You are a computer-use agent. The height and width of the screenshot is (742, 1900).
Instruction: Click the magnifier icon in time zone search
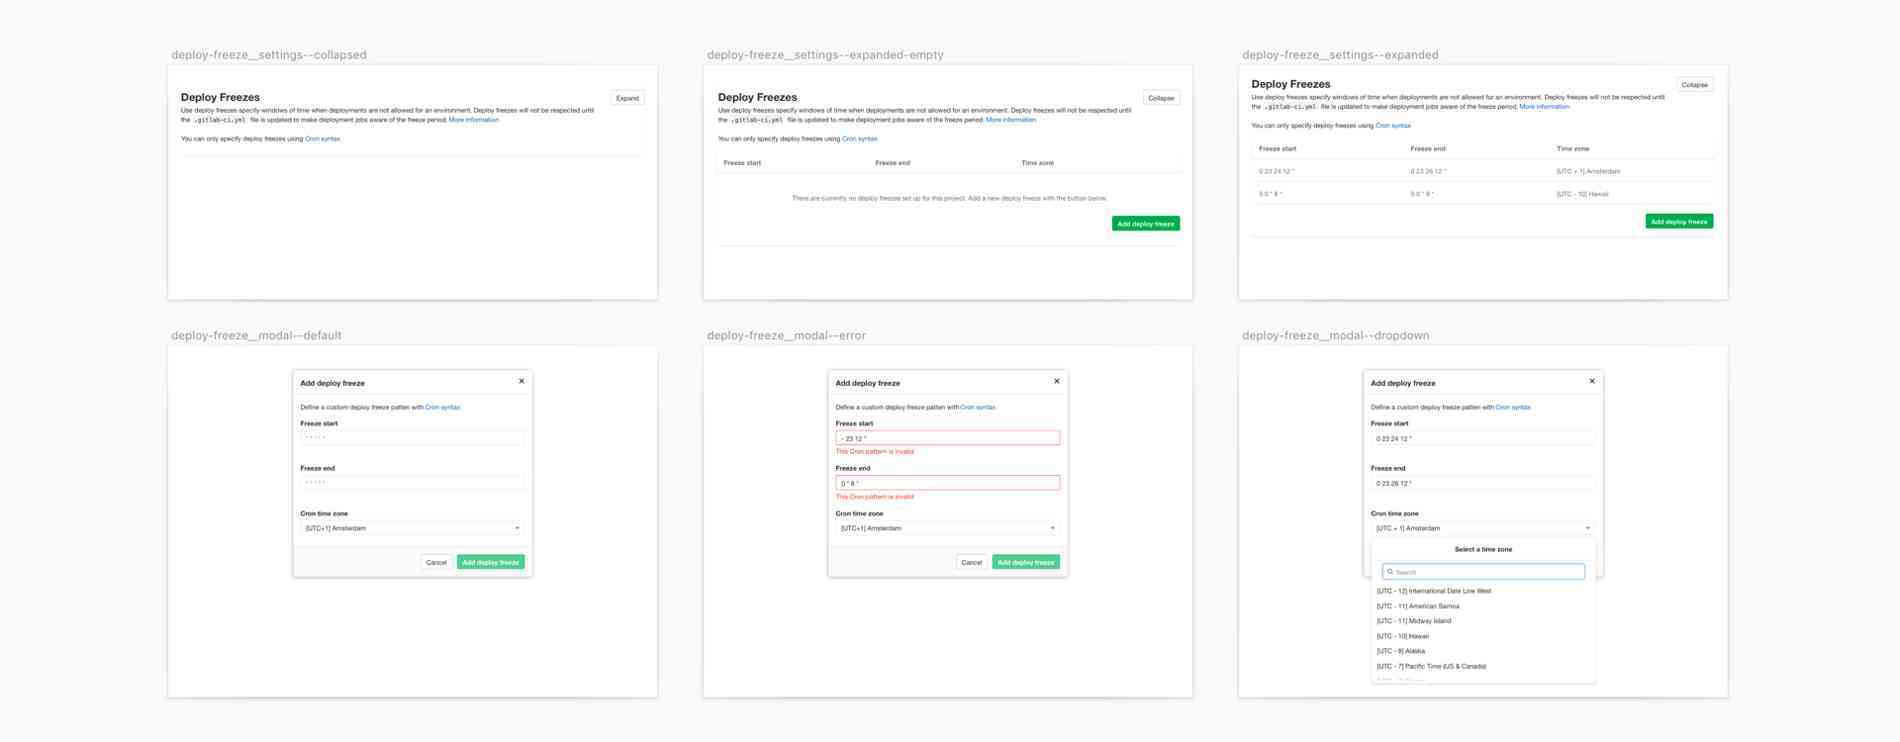(1390, 572)
